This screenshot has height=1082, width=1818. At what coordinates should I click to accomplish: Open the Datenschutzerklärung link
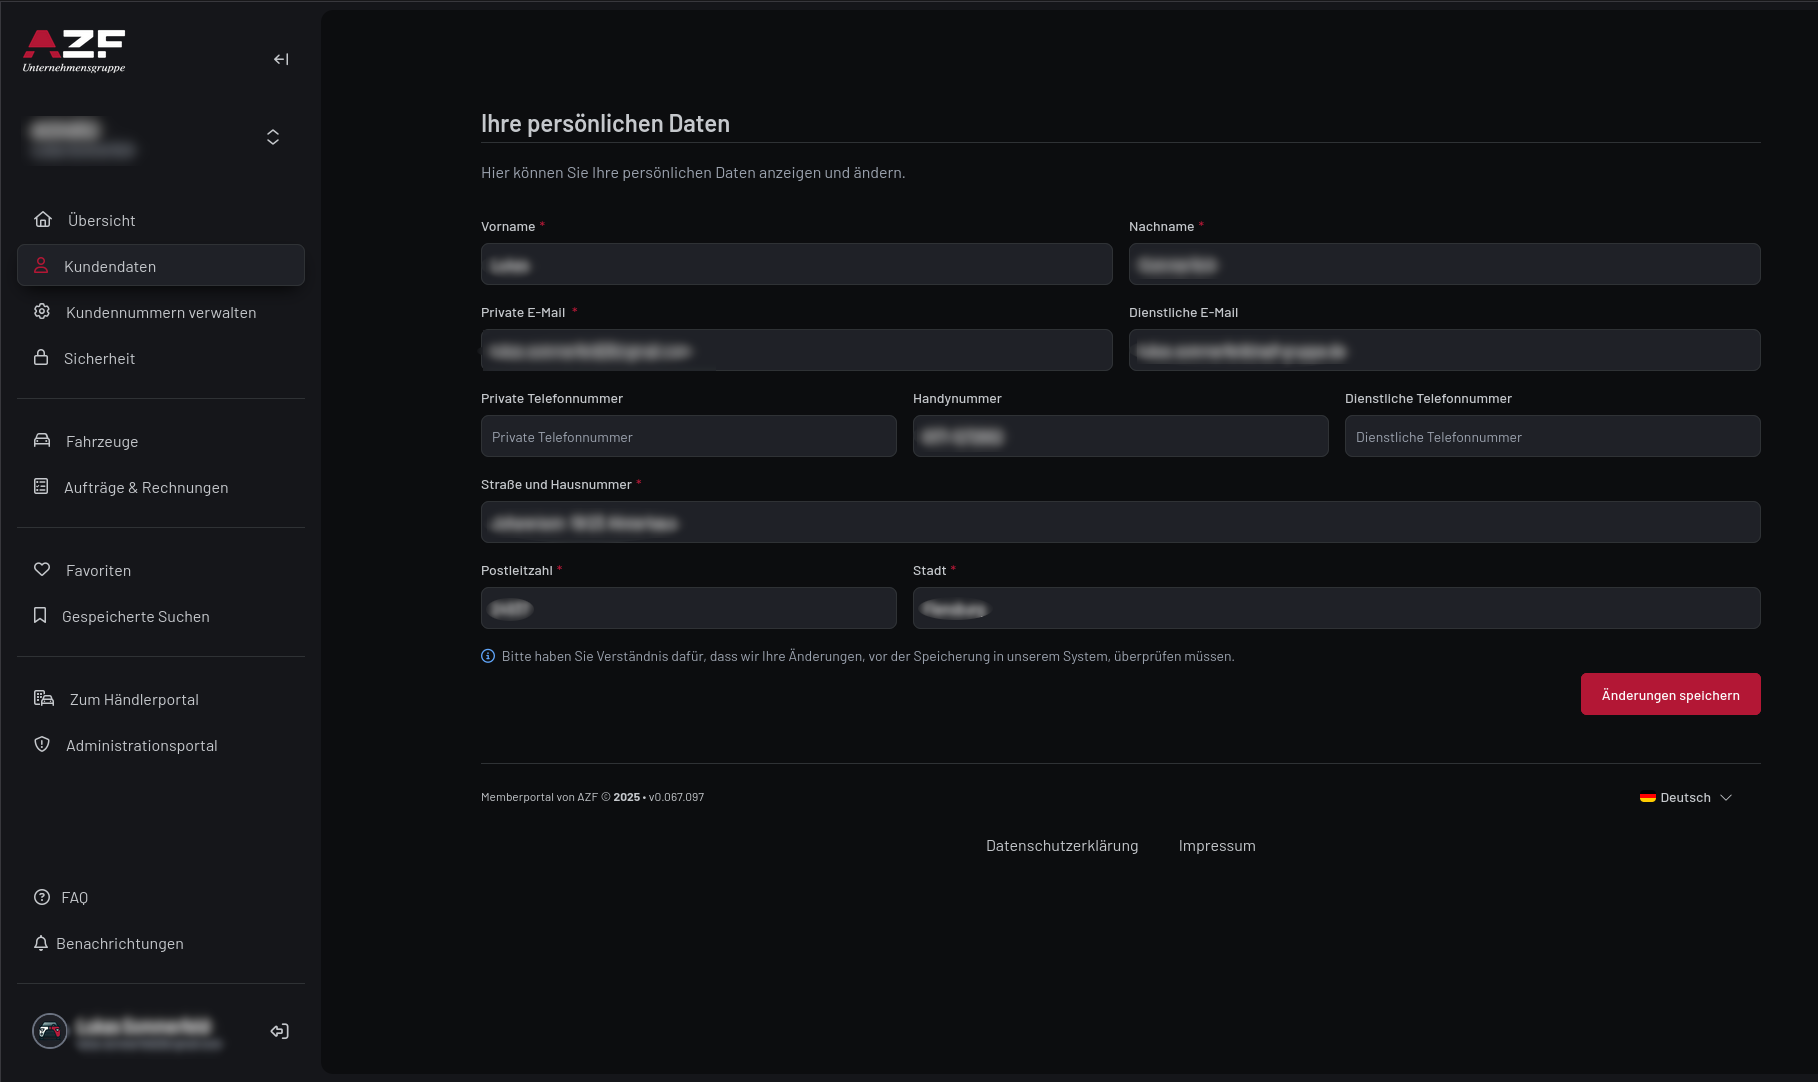1062,846
